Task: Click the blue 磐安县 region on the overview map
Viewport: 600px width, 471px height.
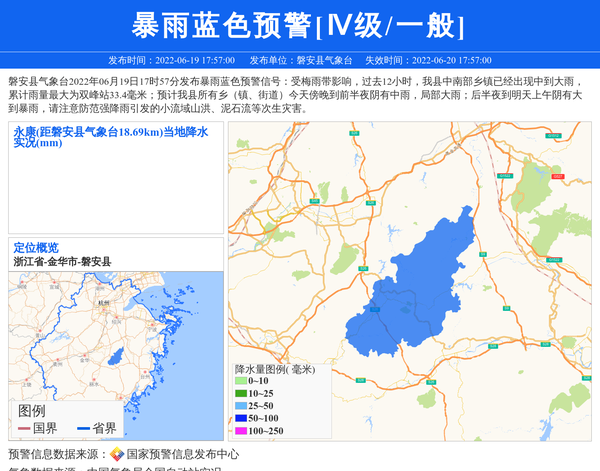Action: [x=116, y=356]
